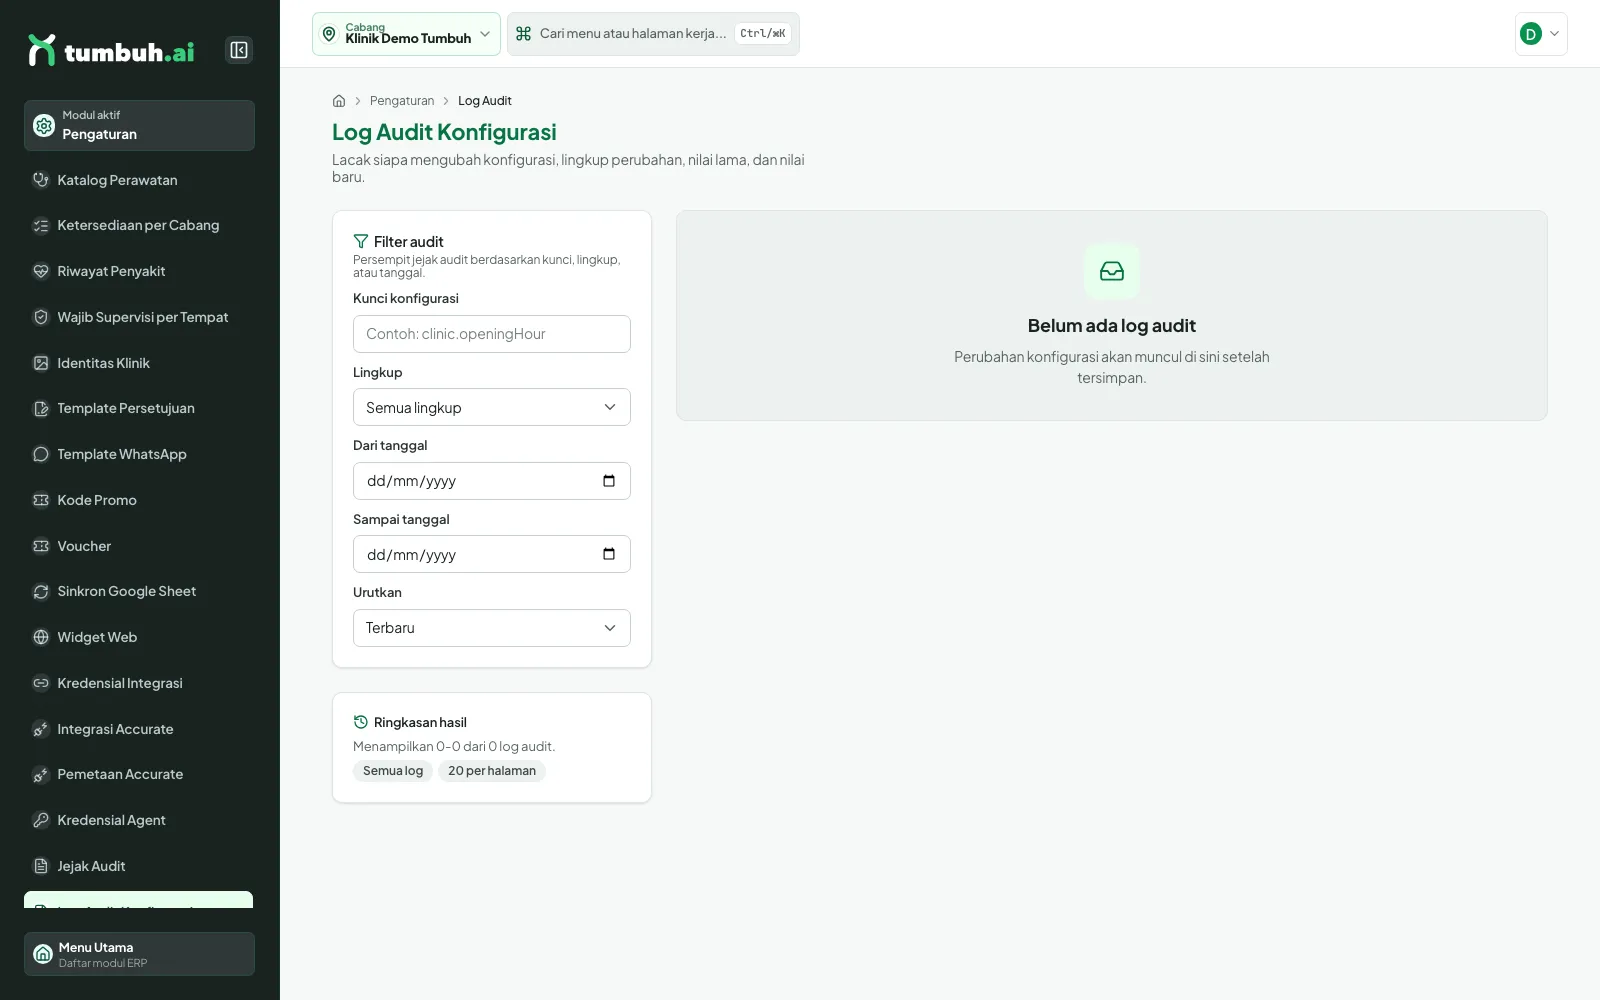The width and height of the screenshot is (1600, 1000).
Task: Go to Riwayat Penyakit
Action: 139,271
